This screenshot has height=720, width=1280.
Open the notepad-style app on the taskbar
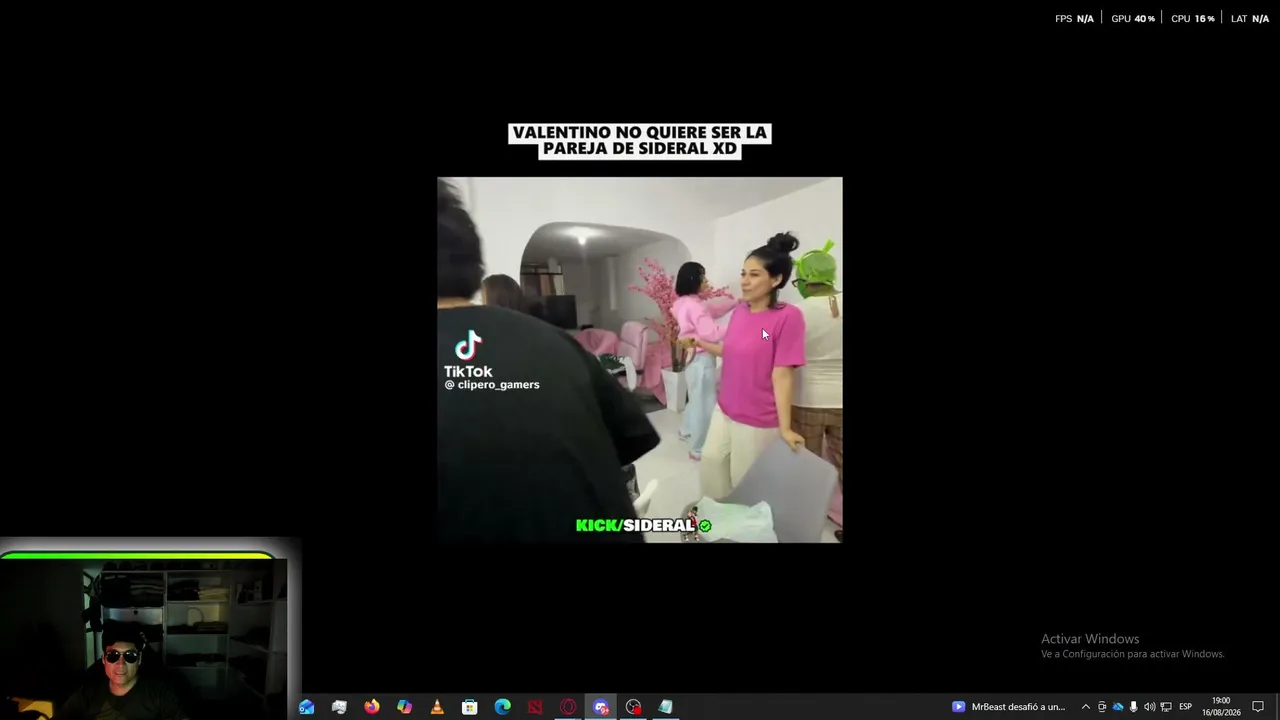(x=666, y=707)
